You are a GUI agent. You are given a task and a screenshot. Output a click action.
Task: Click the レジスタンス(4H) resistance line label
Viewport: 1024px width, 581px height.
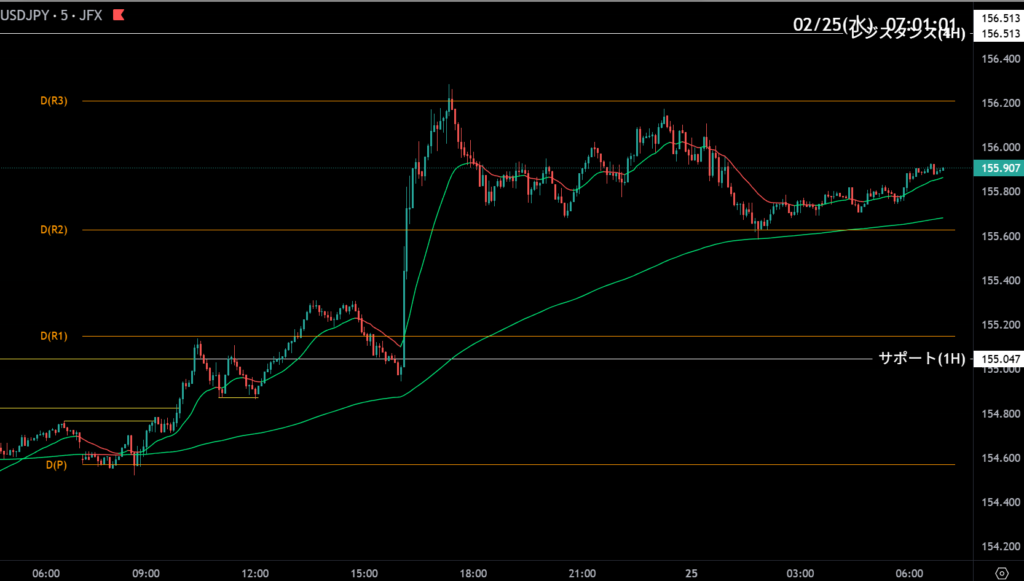pyautogui.click(x=906, y=33)
